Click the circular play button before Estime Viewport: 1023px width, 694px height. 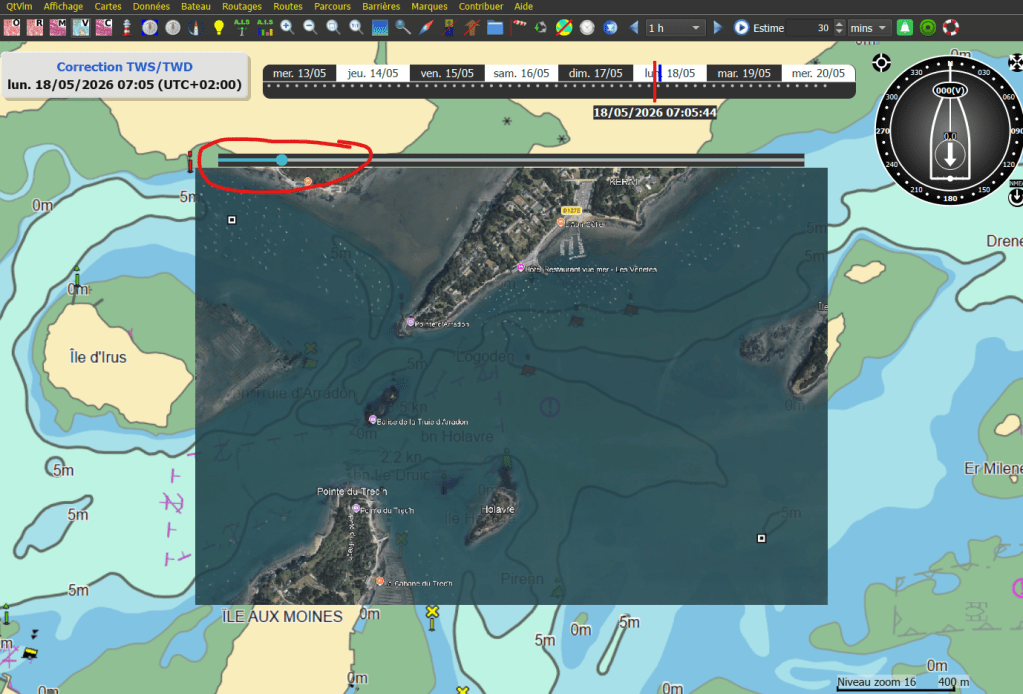(x=741, y=27)
